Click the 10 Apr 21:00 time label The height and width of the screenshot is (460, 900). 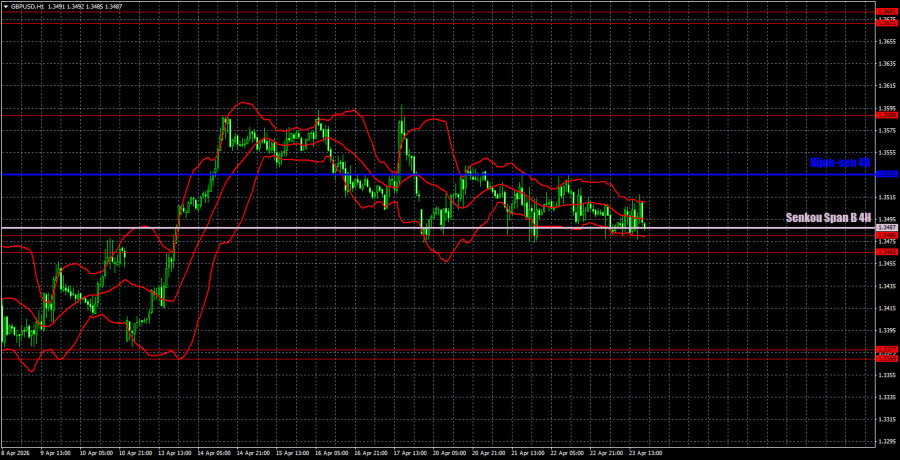(x=134, y=453)
